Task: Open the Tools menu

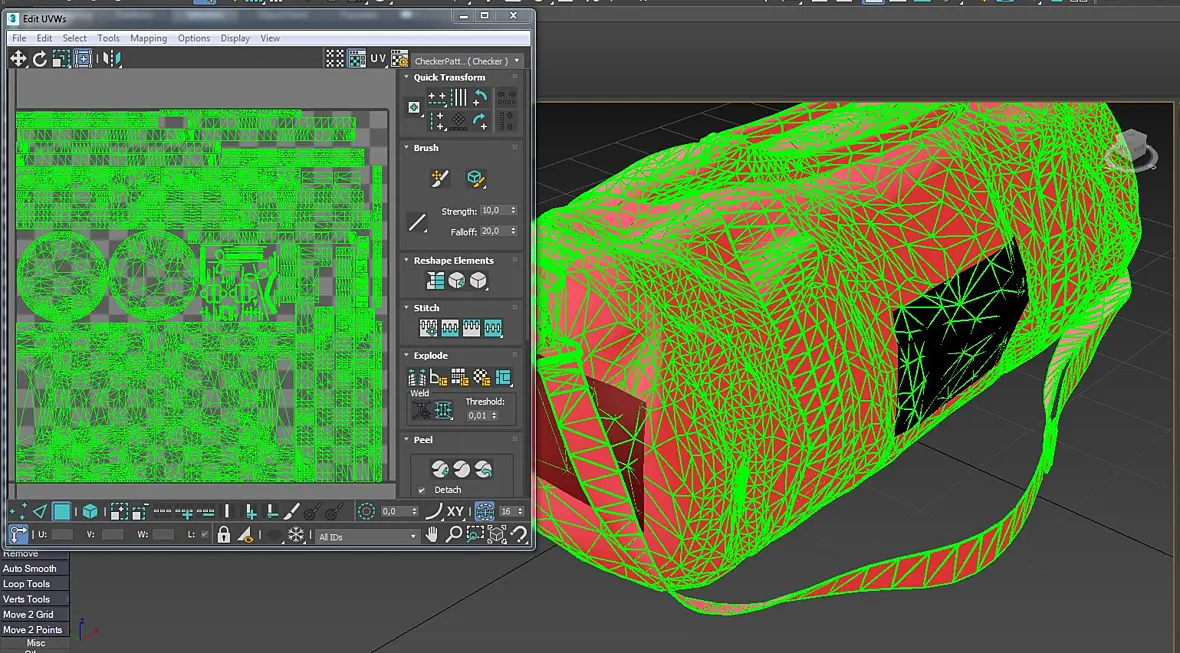Action: [108, 38]
